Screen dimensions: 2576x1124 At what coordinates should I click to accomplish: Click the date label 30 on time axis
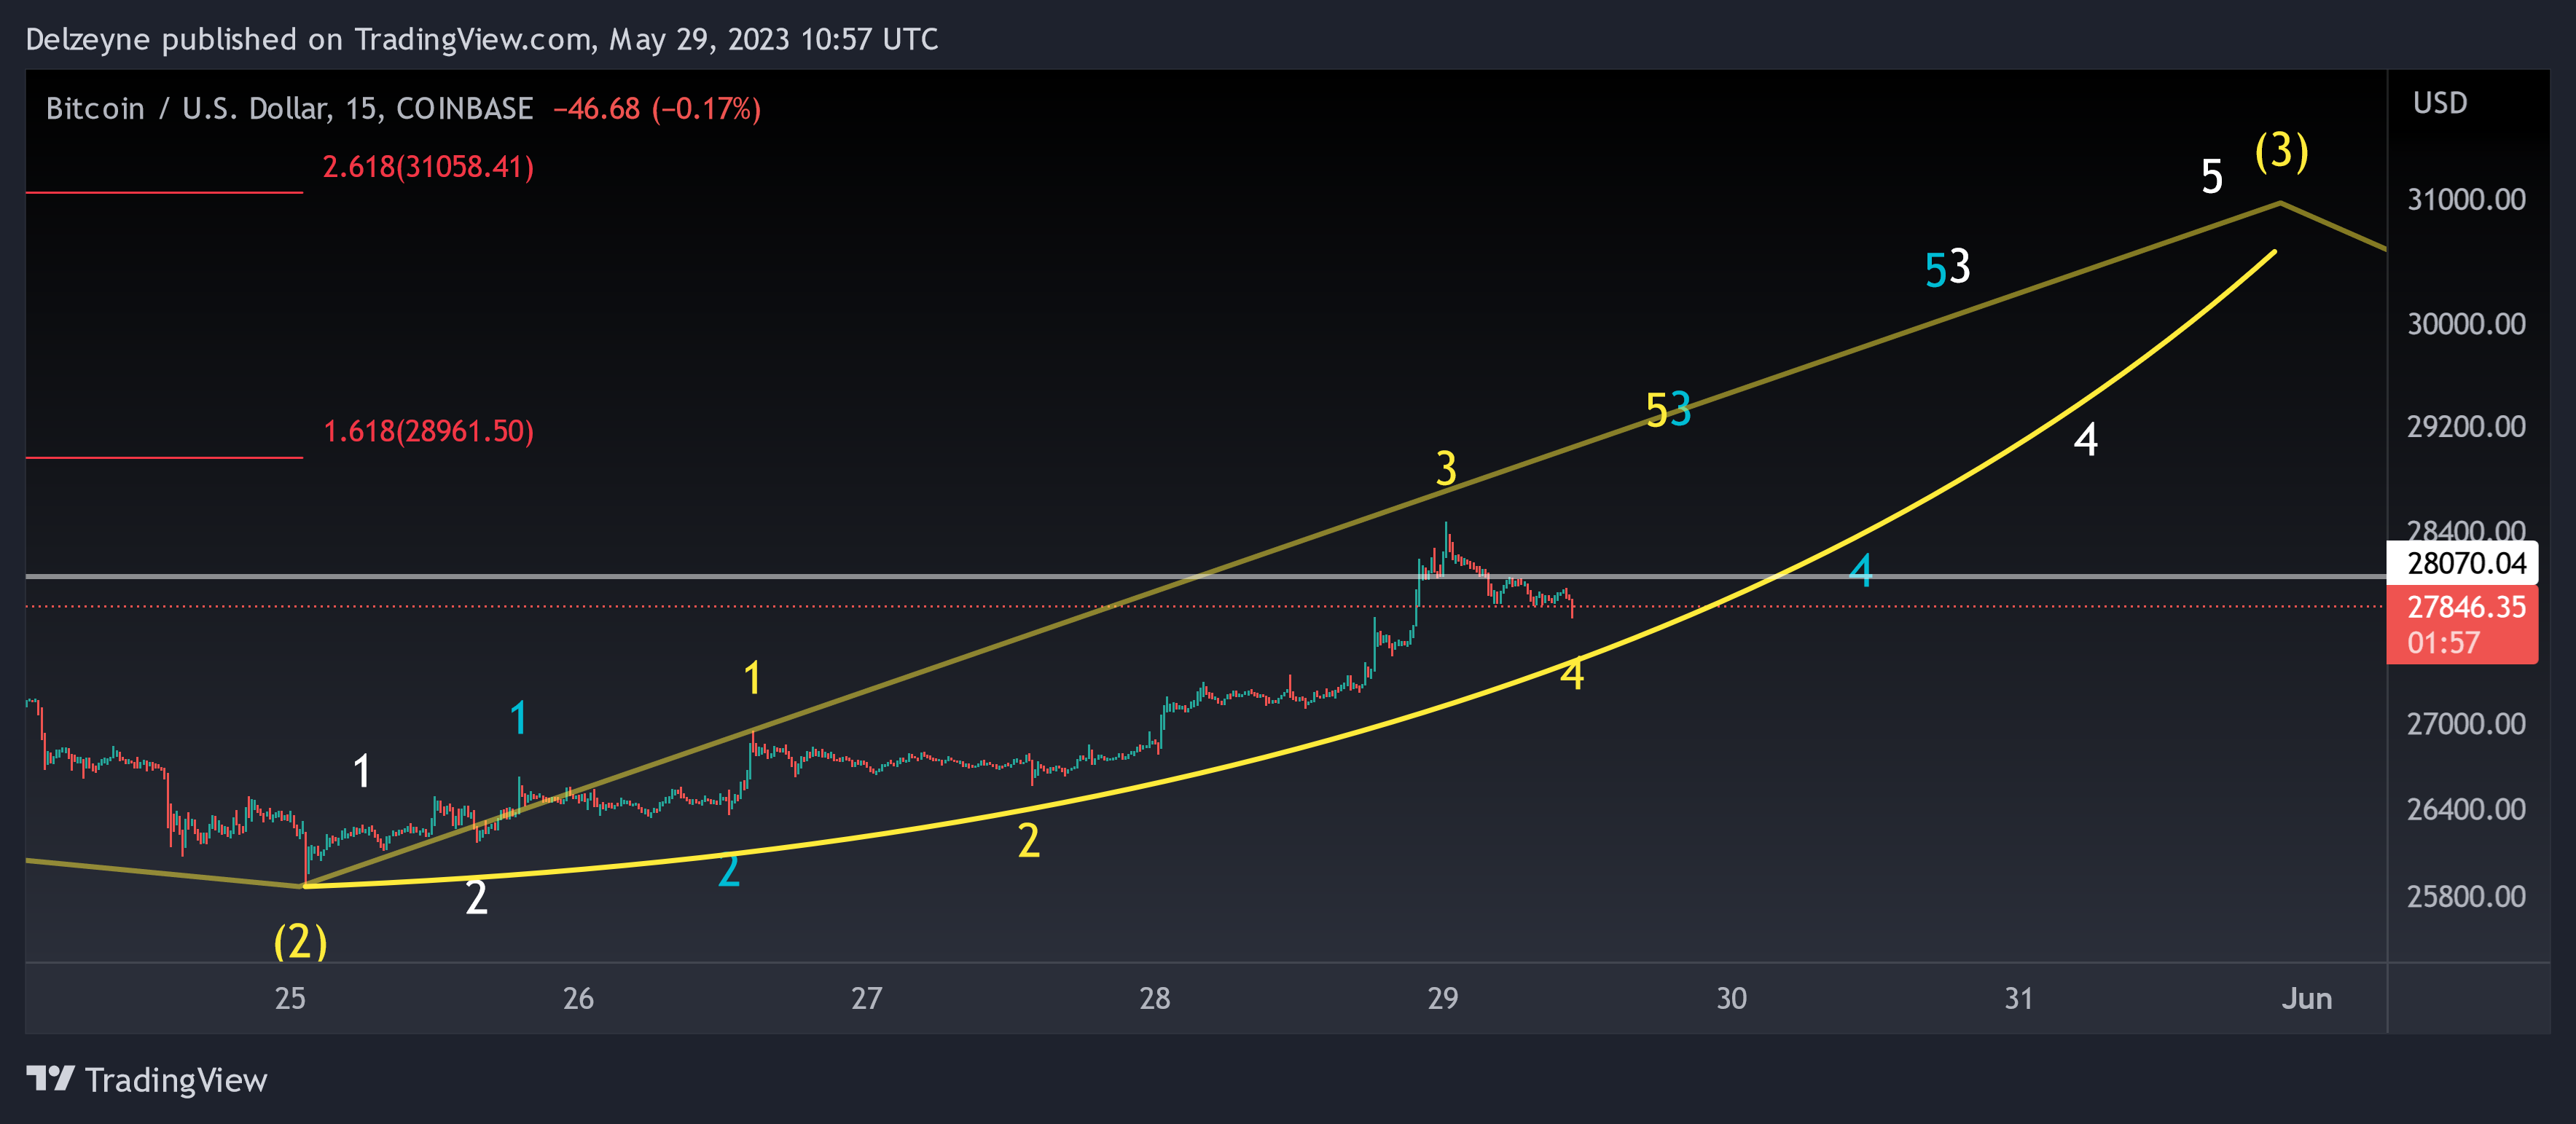click(x=1731, y=998)
